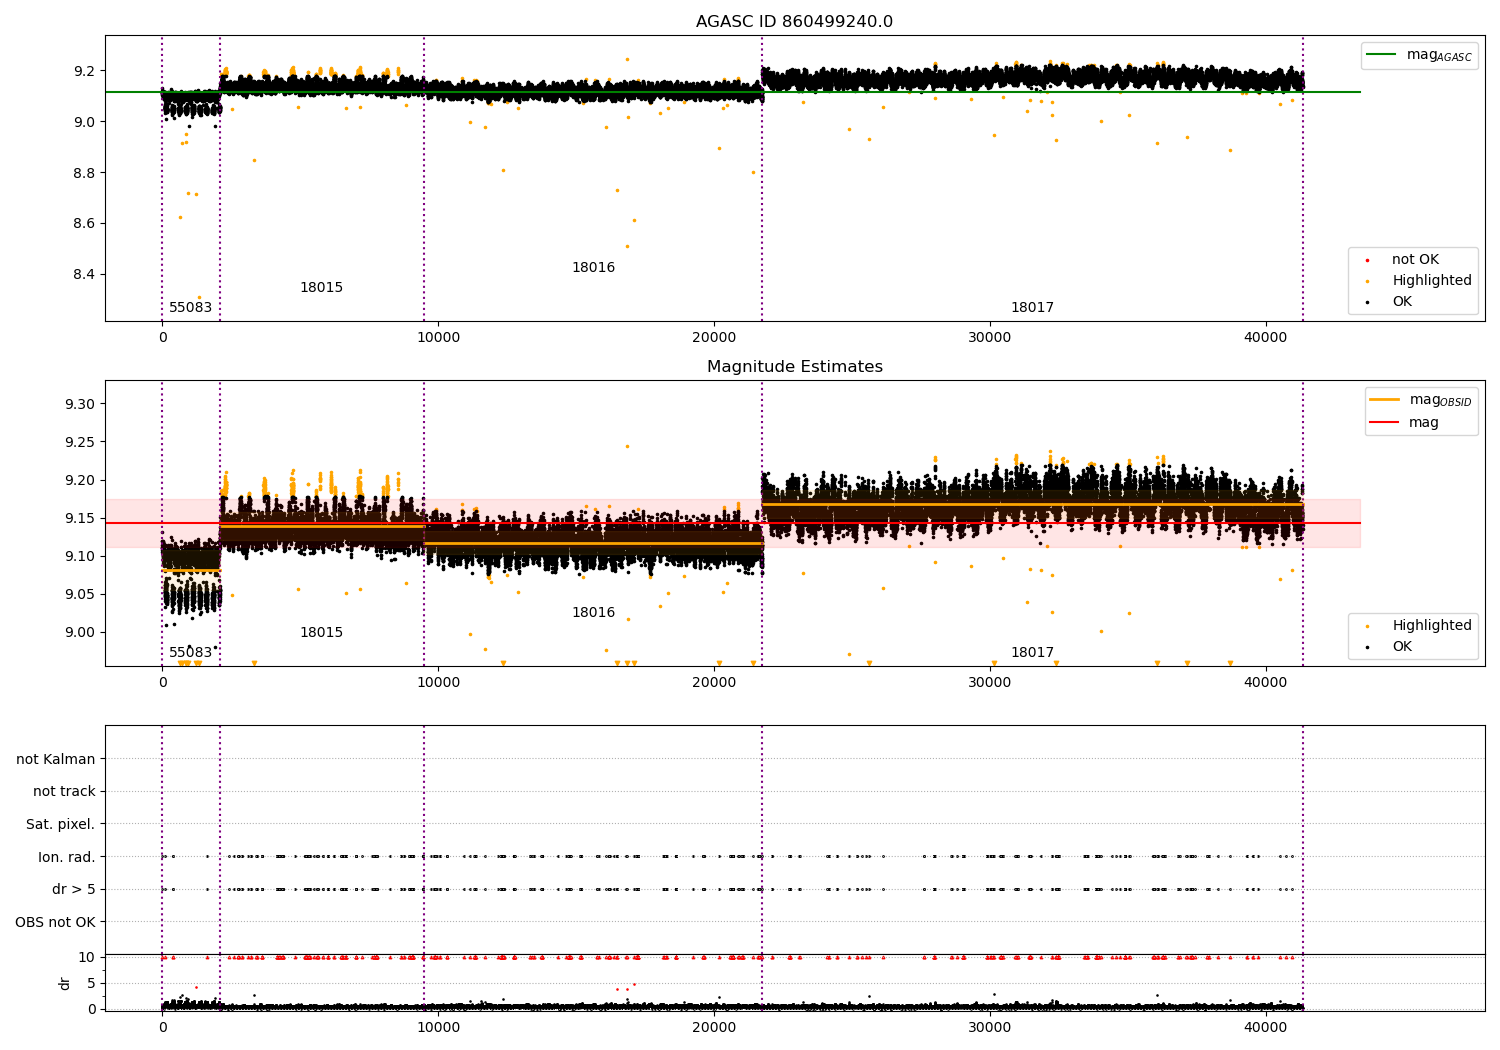Click OBSID label 18016 in top plot

[x=593, y=268]
